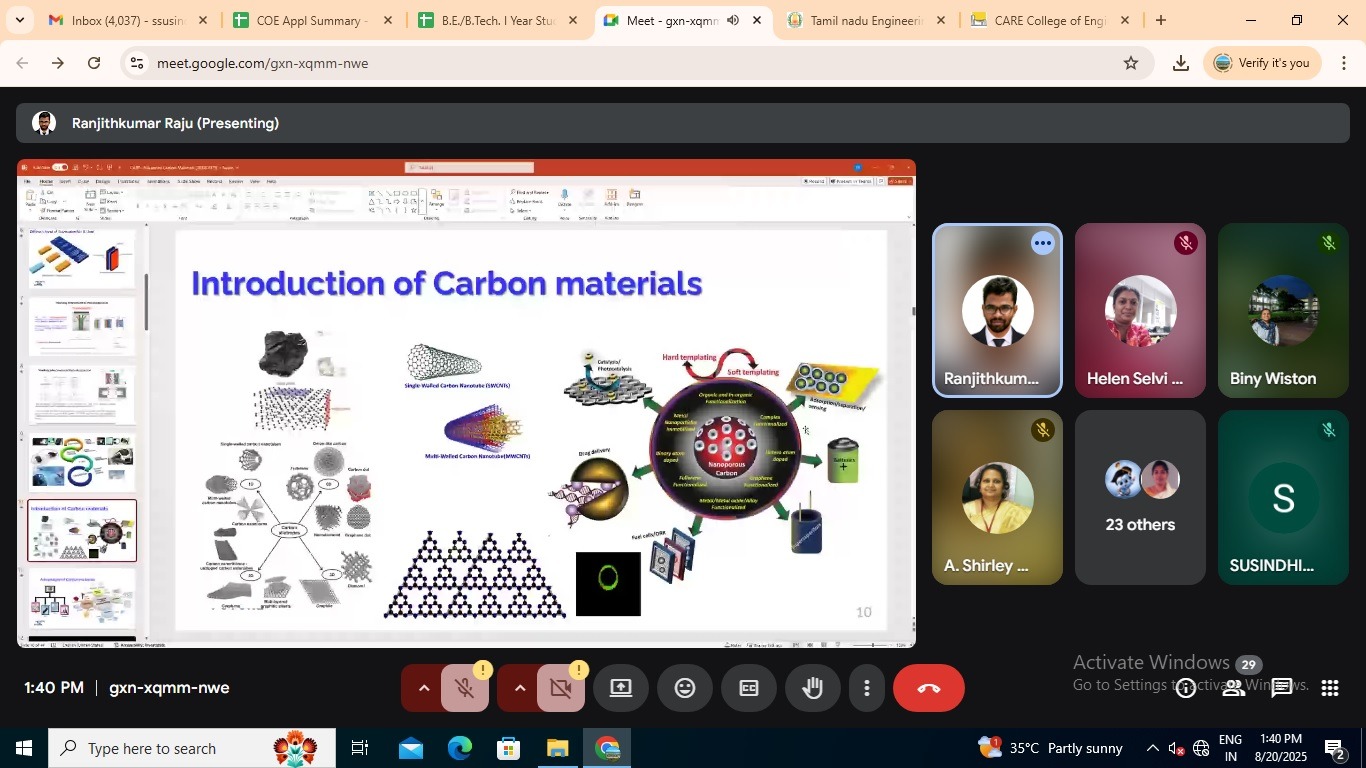Screen dimensions: 1366x768
Task: Turn on the camera in Meet
Action: 560,688
